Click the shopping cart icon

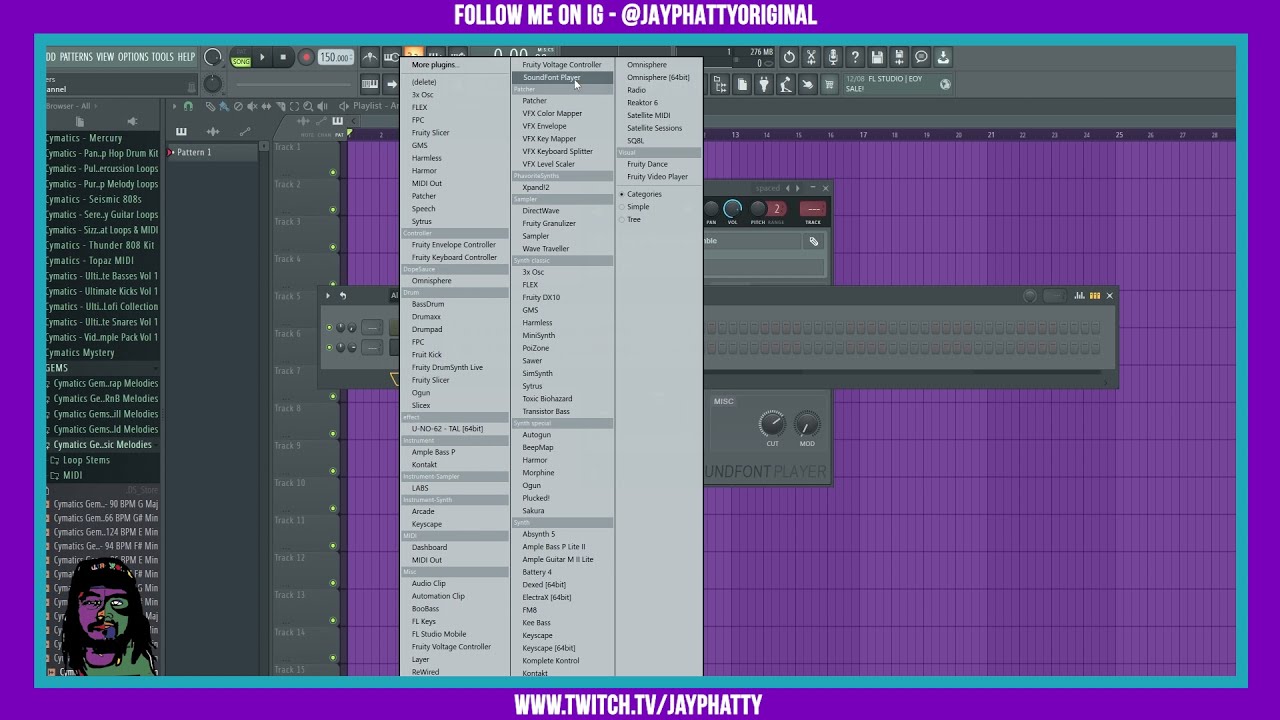(x=829, y=84)
